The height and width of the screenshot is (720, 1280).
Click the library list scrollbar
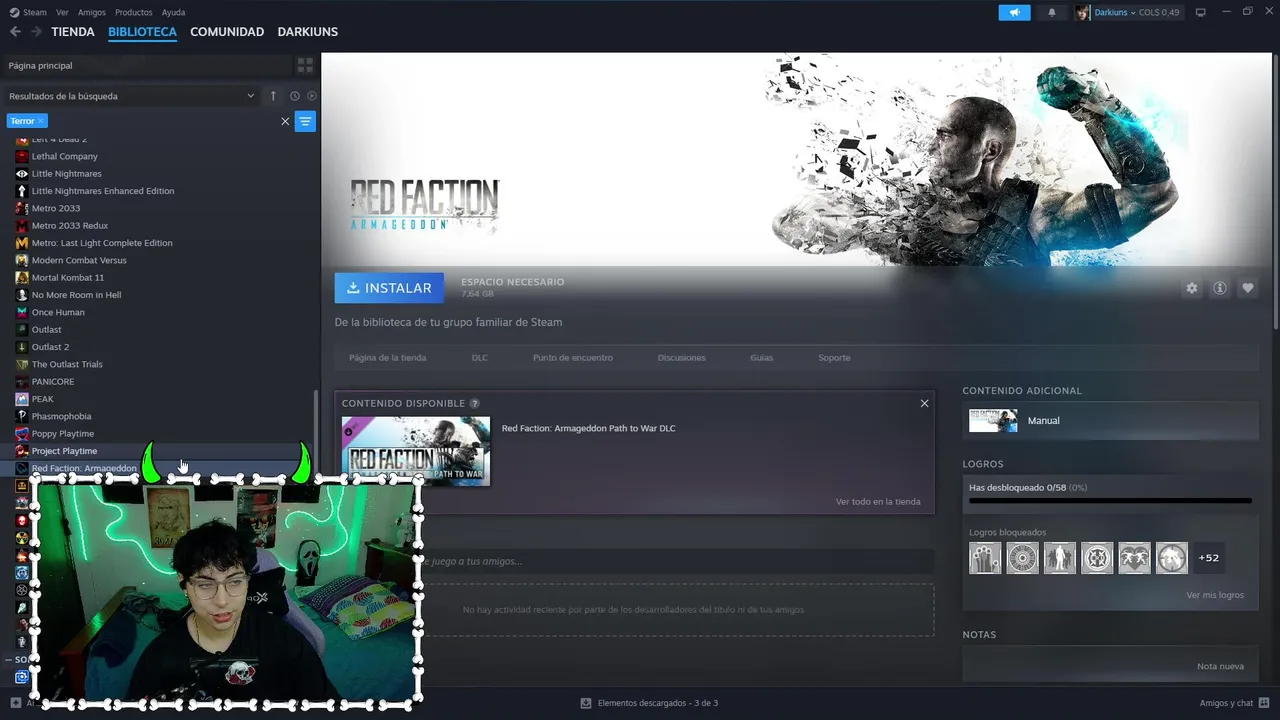coord(316,432)
